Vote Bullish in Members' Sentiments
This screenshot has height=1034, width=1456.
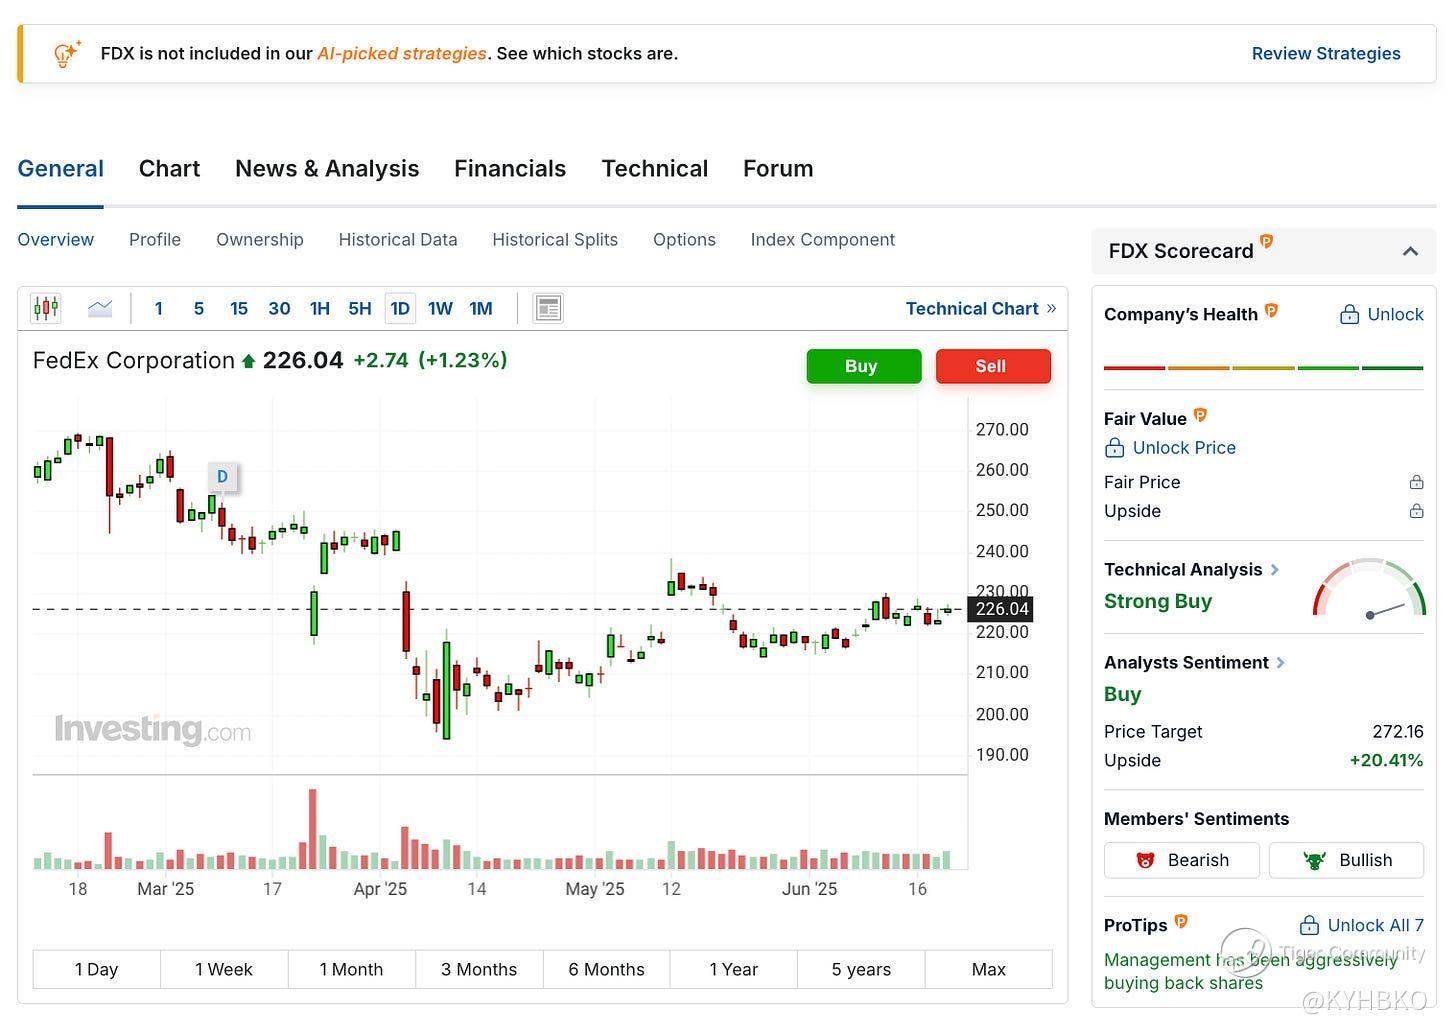(1346, 860)
